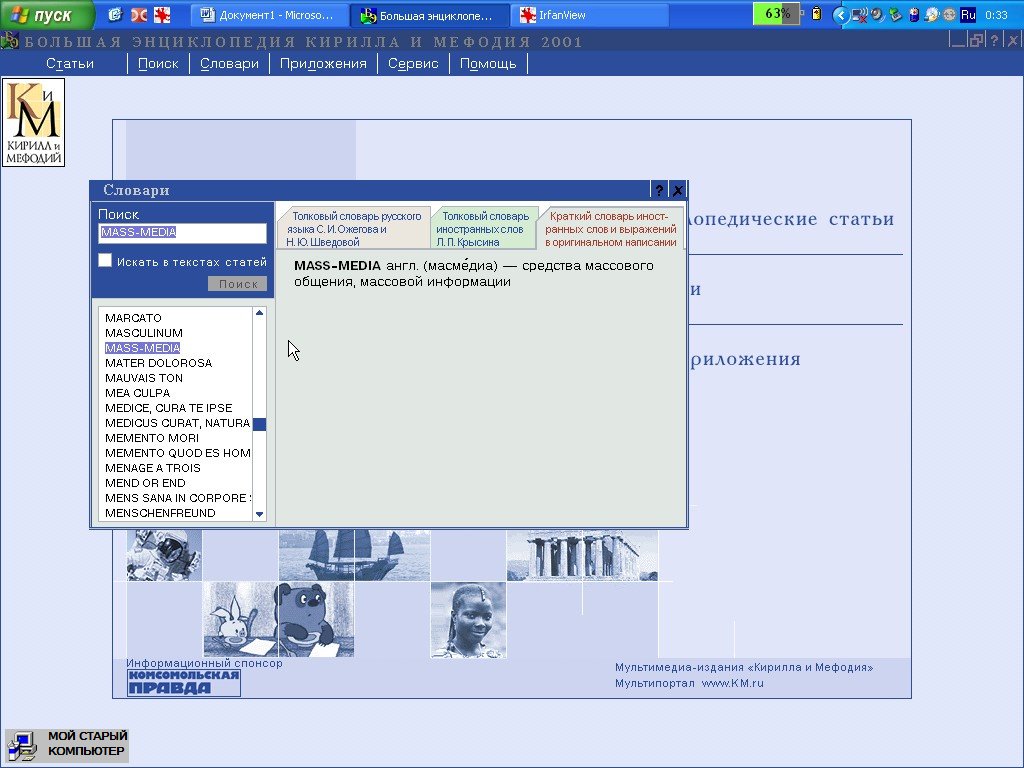The image size is (1024, 768).
Task: Open the Пуск start menu button
Action: (x=48, y=15)
